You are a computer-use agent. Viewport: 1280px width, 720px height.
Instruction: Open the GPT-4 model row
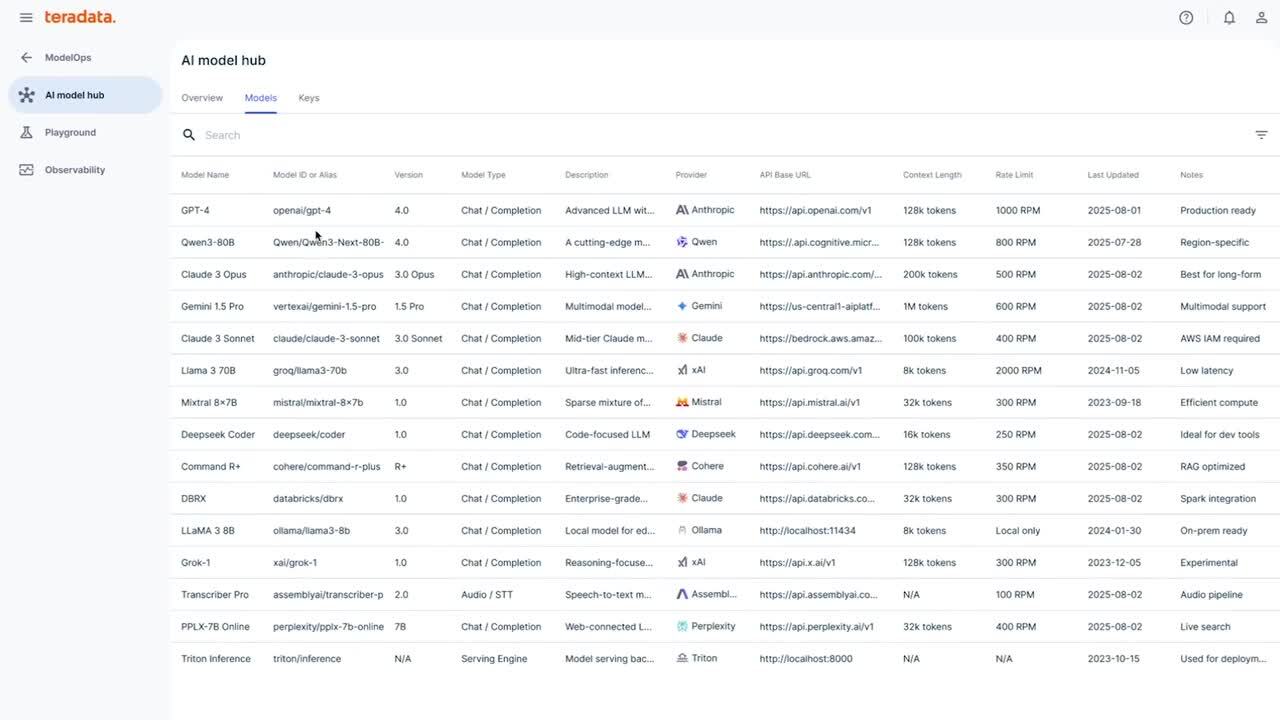[195, 211]
